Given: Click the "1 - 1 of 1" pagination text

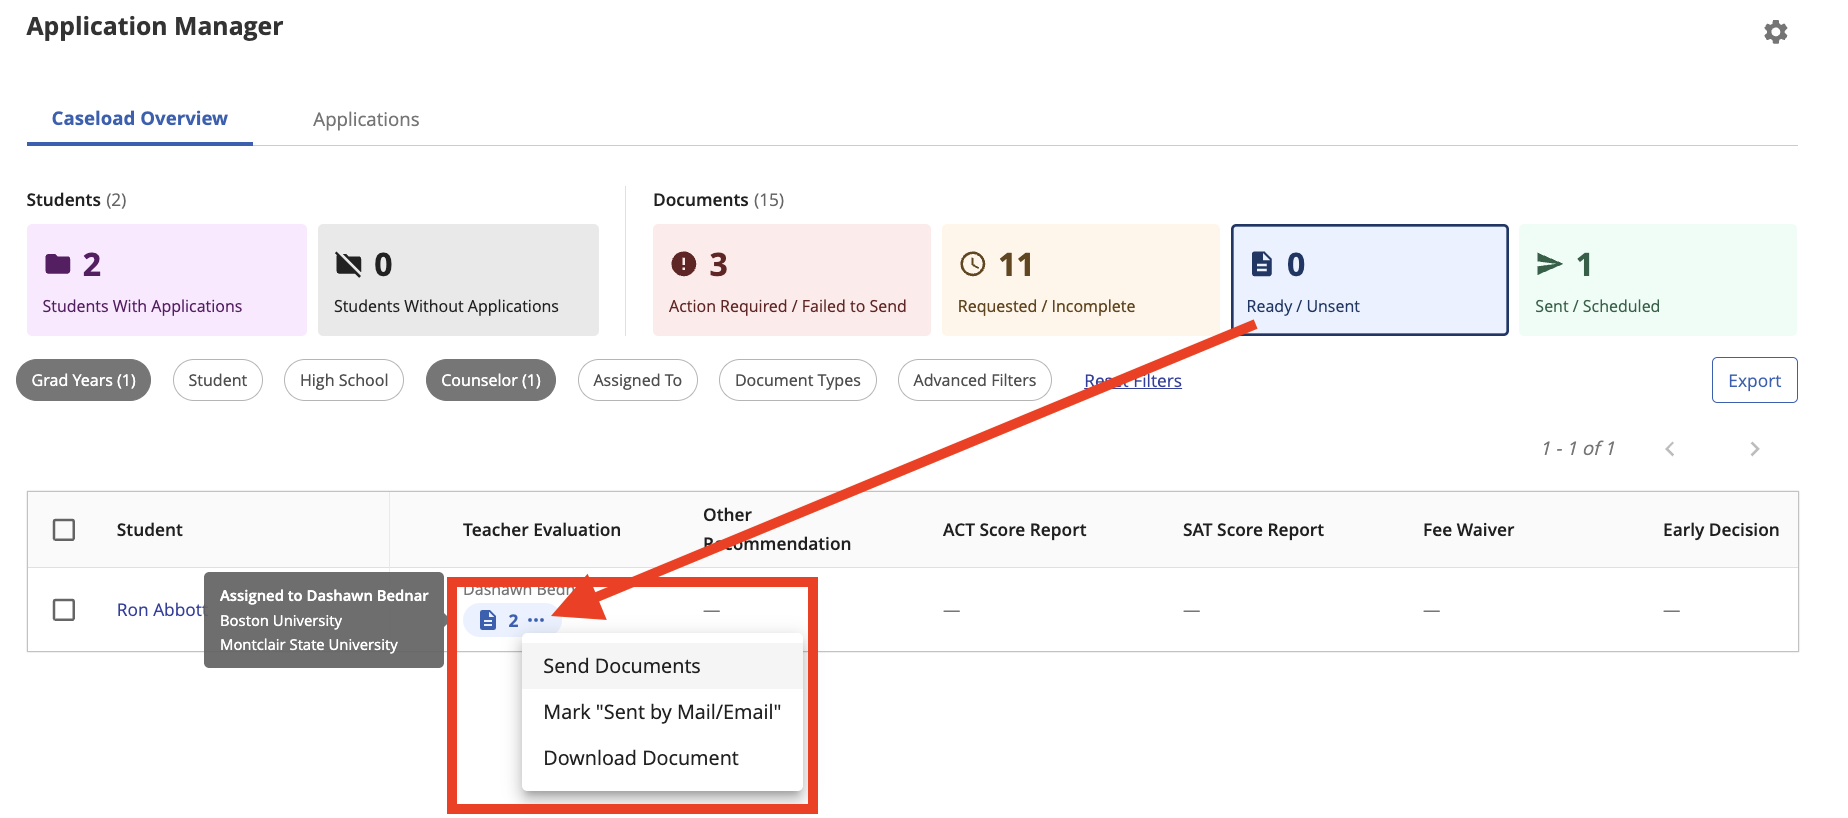Looking at the screenshot, I should pos(1578,448).
